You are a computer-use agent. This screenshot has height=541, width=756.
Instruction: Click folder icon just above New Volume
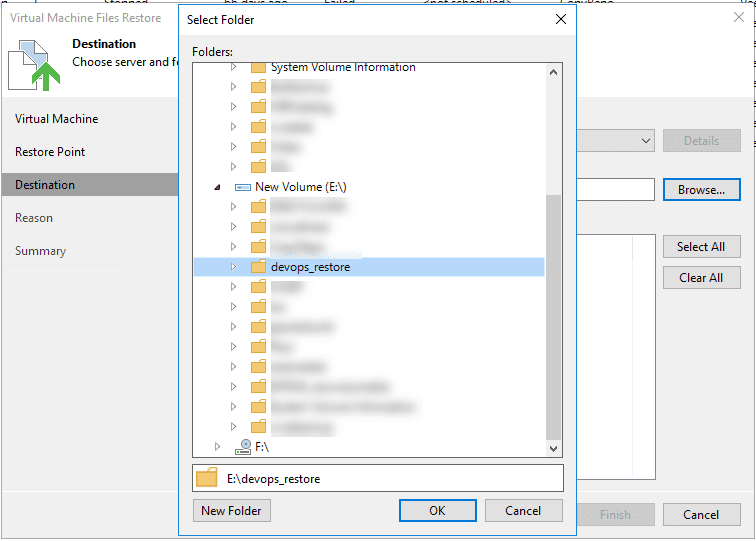(258, 166)
